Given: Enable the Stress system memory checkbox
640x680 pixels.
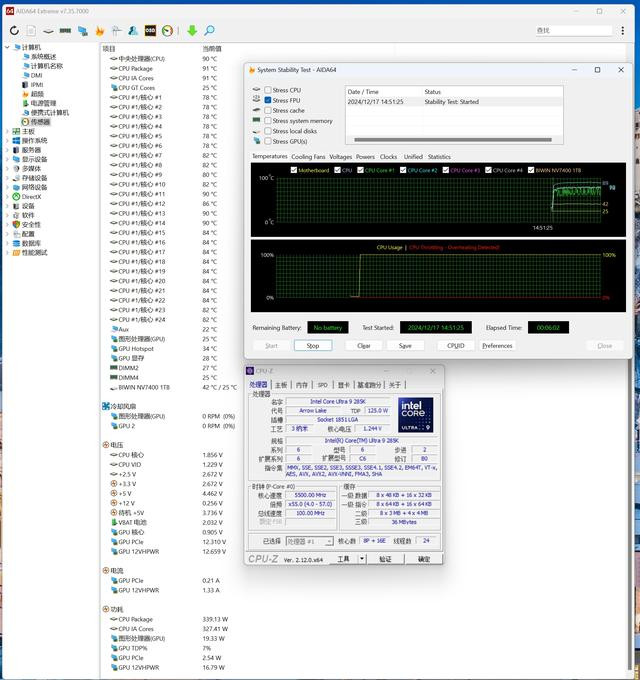Looking at the screenshot, I should [268, 121].
